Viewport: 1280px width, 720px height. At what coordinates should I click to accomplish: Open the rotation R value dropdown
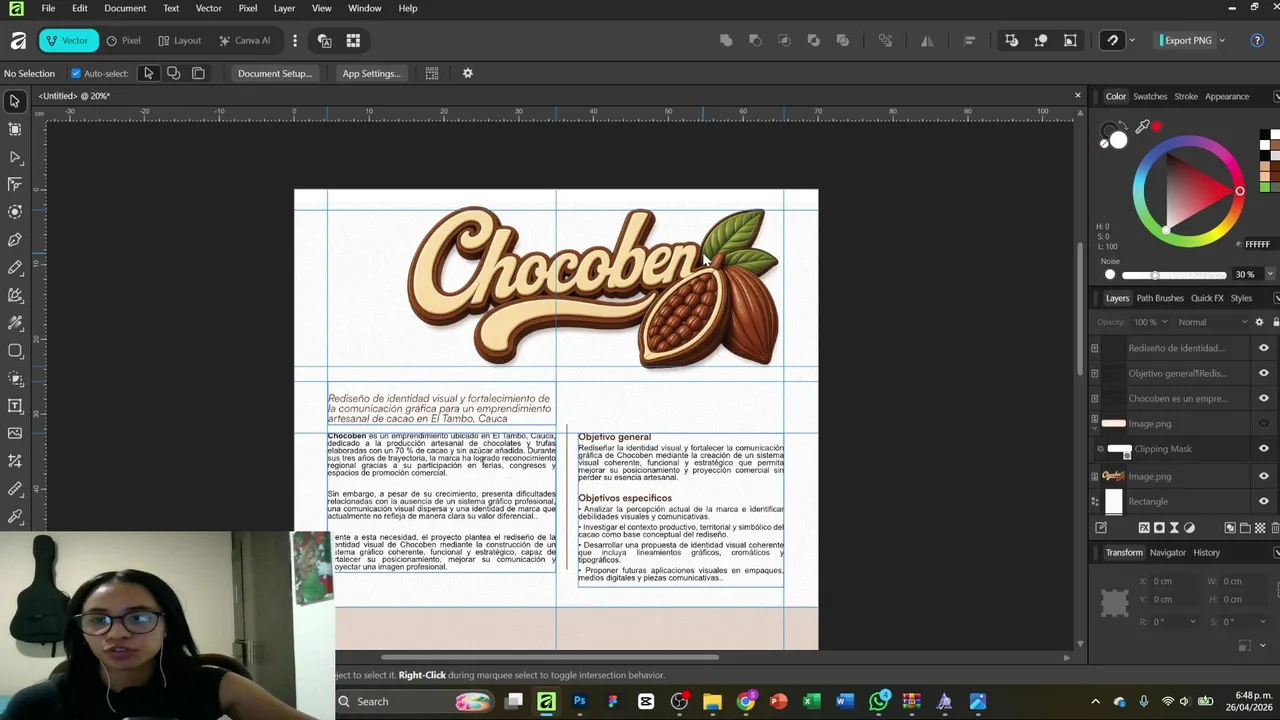(1192, 622)
